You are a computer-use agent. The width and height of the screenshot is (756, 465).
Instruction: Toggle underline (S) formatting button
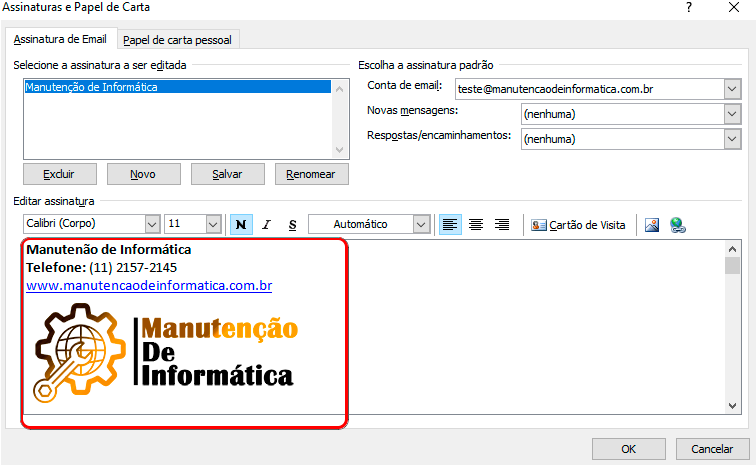(x=292, y=225)
